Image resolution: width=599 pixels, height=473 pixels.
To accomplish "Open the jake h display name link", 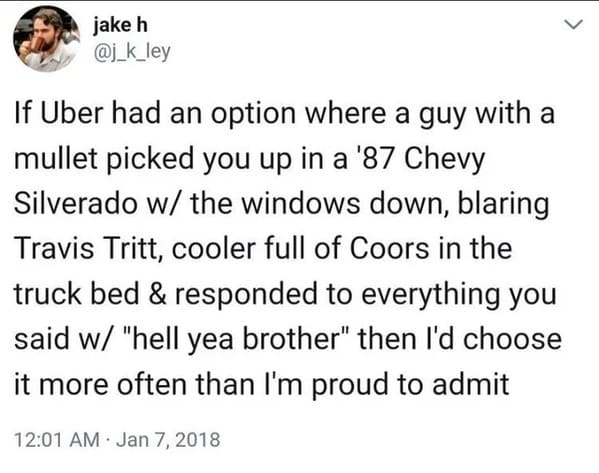I will pyautogui.click(x=120, y=26).
